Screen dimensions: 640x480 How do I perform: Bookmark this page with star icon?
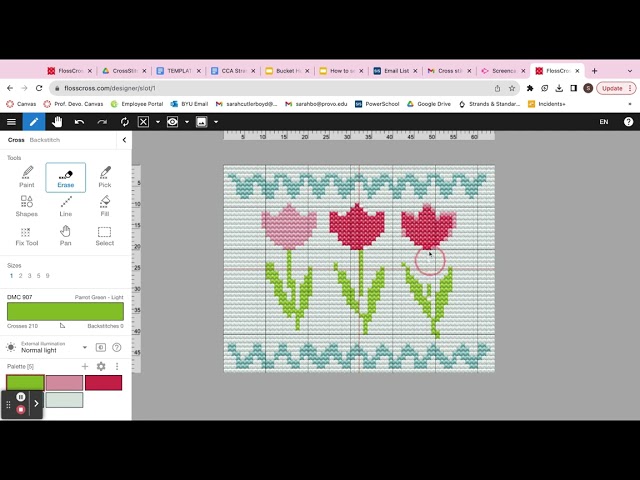click(512, 88)
